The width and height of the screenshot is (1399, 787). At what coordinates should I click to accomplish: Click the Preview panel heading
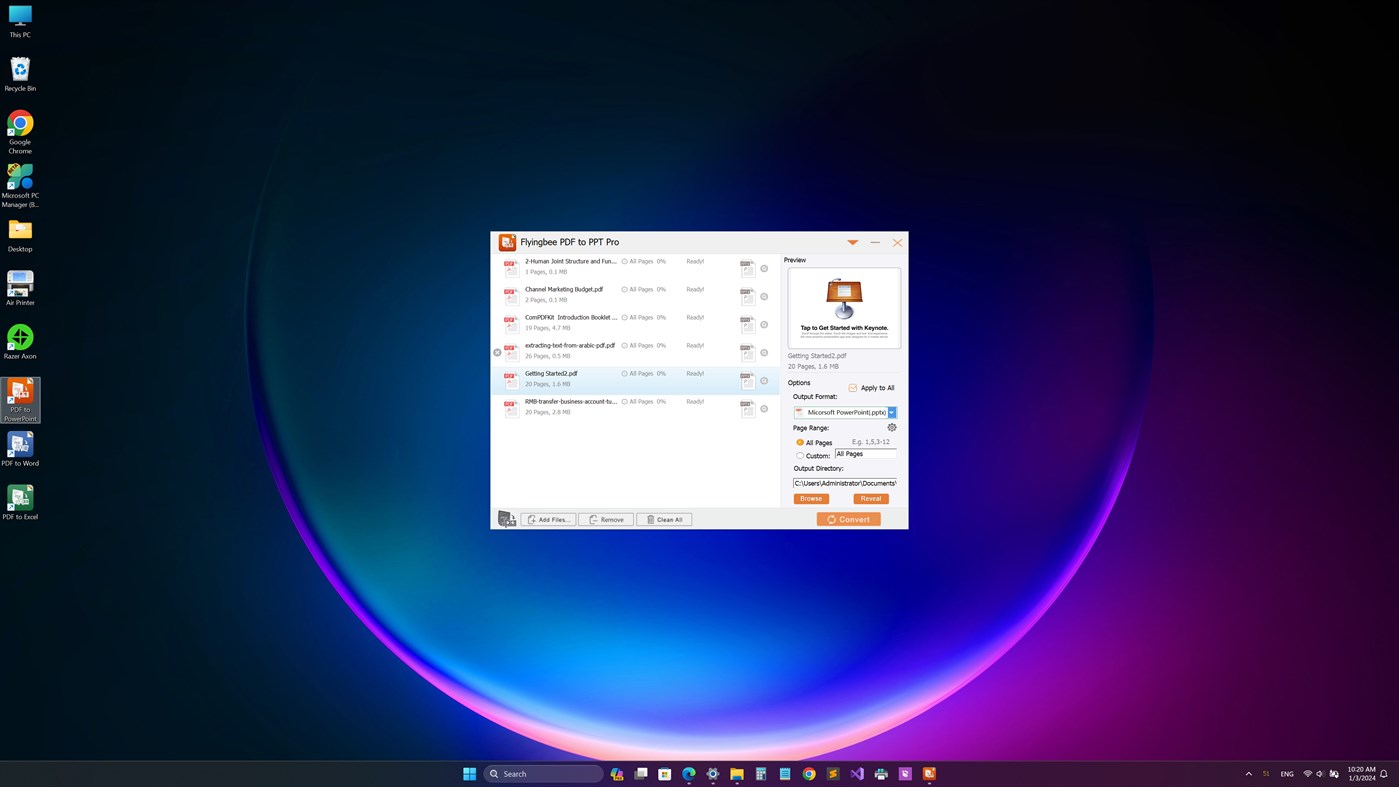(795, 259)
